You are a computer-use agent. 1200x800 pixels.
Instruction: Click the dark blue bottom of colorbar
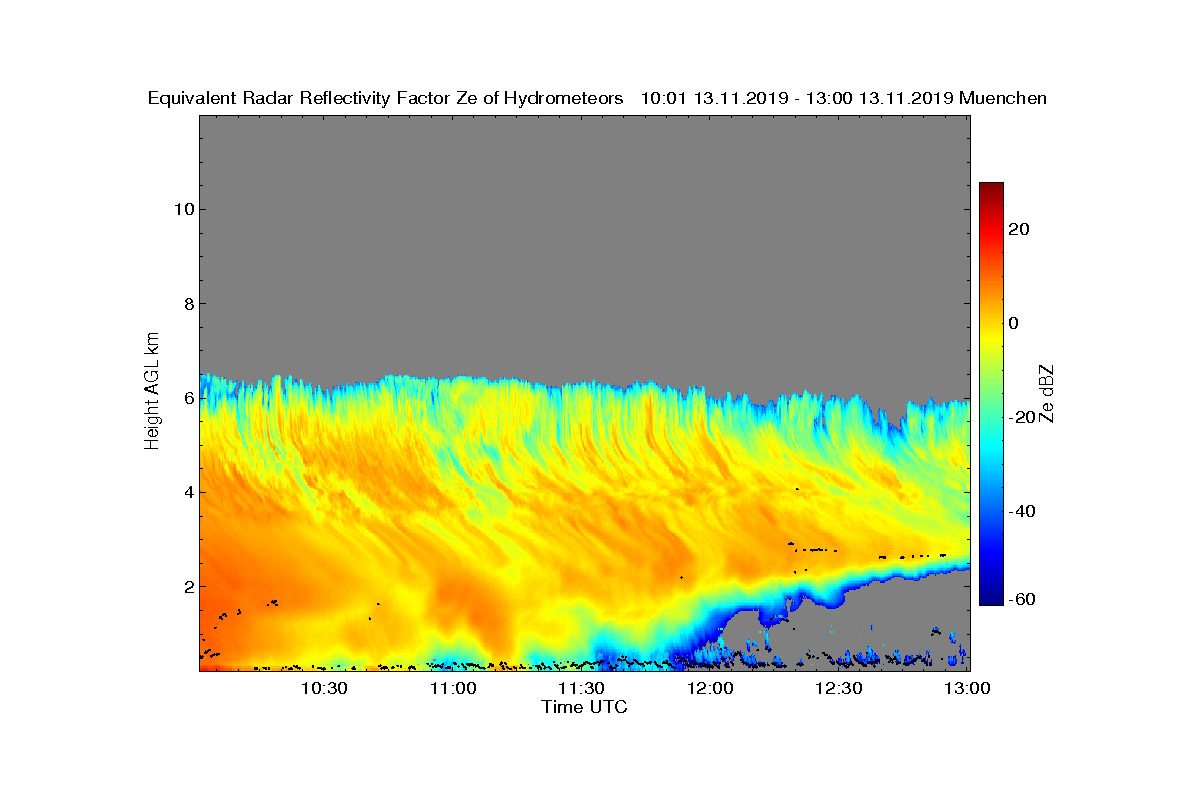pos(991,601)
